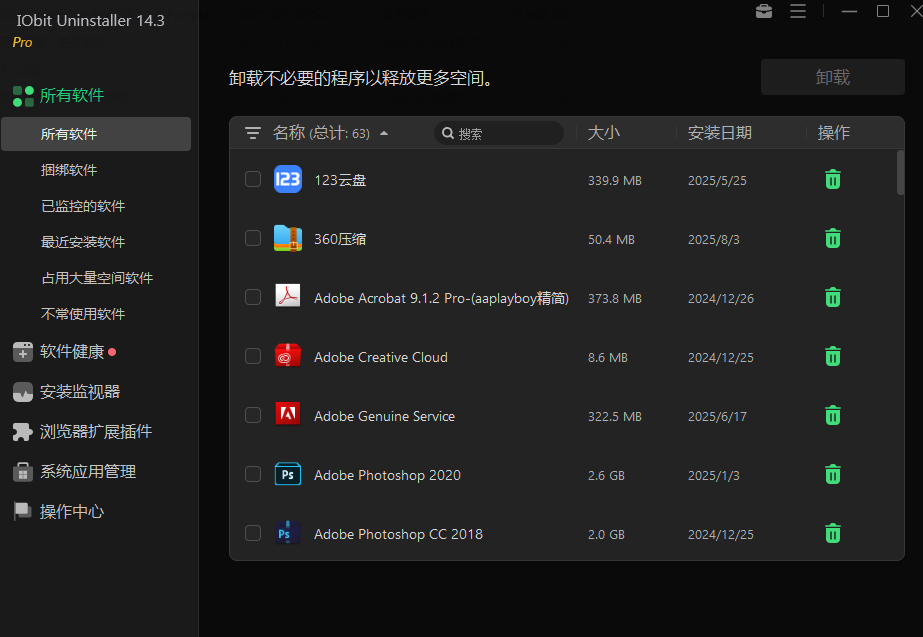Sort list by the 安装日期 column header
This screenshot has width=923, height=637.
point(720,132)
